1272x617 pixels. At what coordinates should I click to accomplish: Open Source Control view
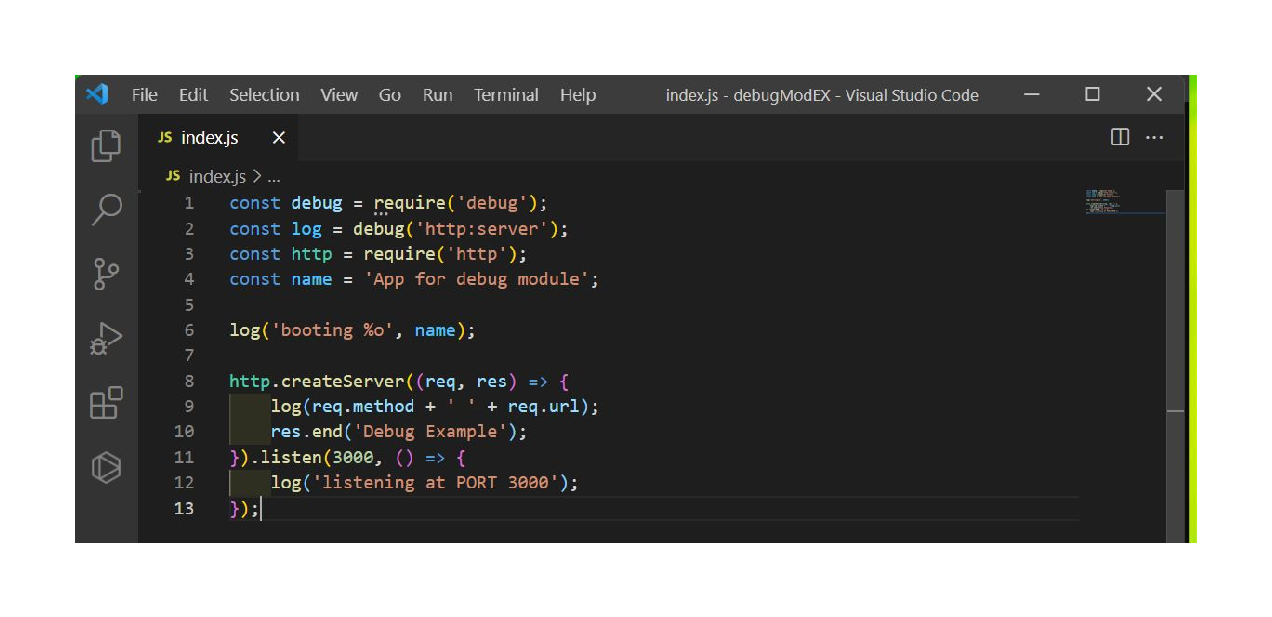coord(106,273)
